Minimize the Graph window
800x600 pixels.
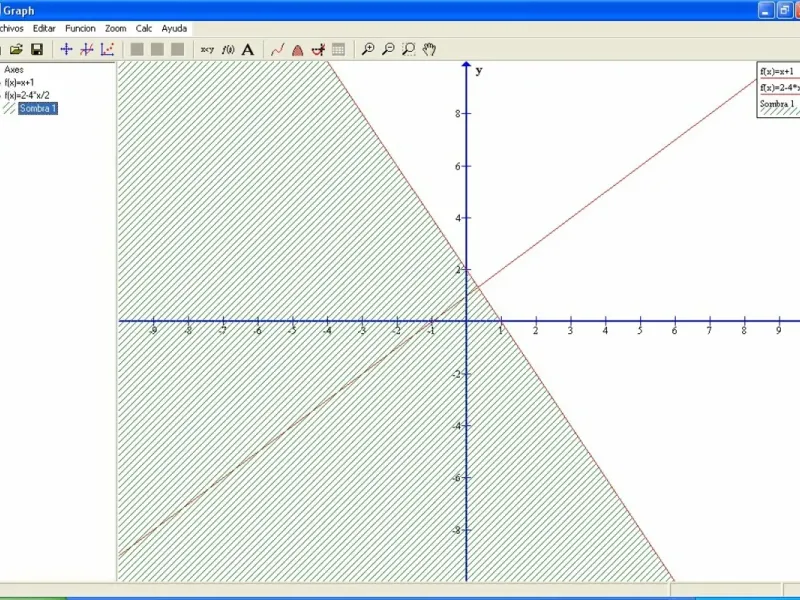point(766,10)
